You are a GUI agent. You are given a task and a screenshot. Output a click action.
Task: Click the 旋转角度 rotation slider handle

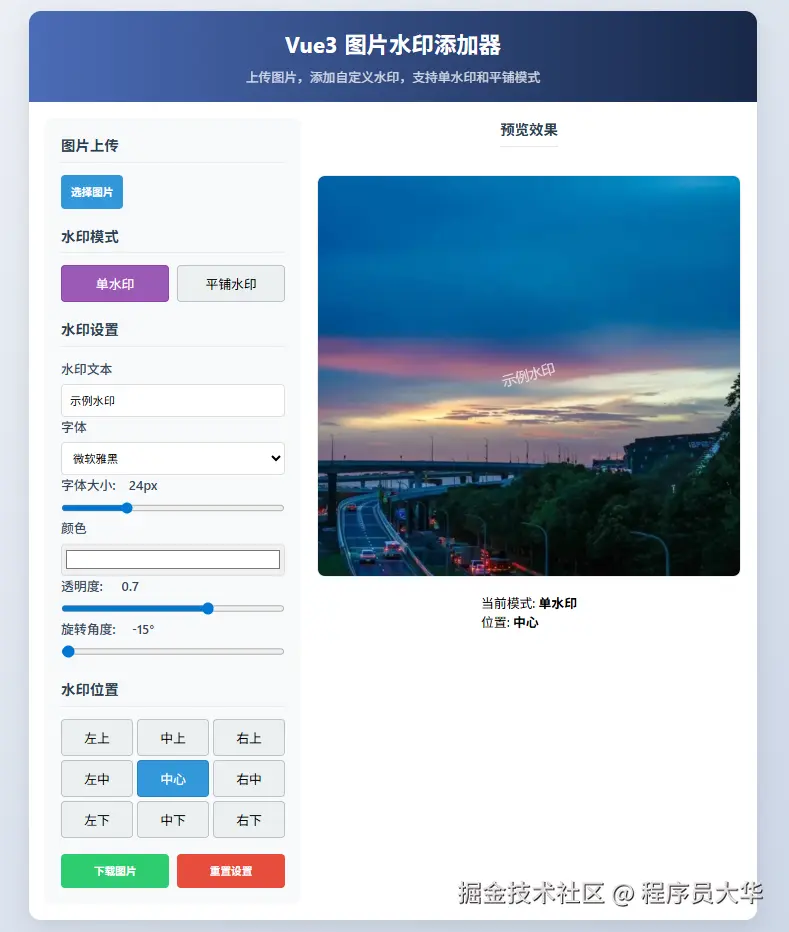coord(68,651)
